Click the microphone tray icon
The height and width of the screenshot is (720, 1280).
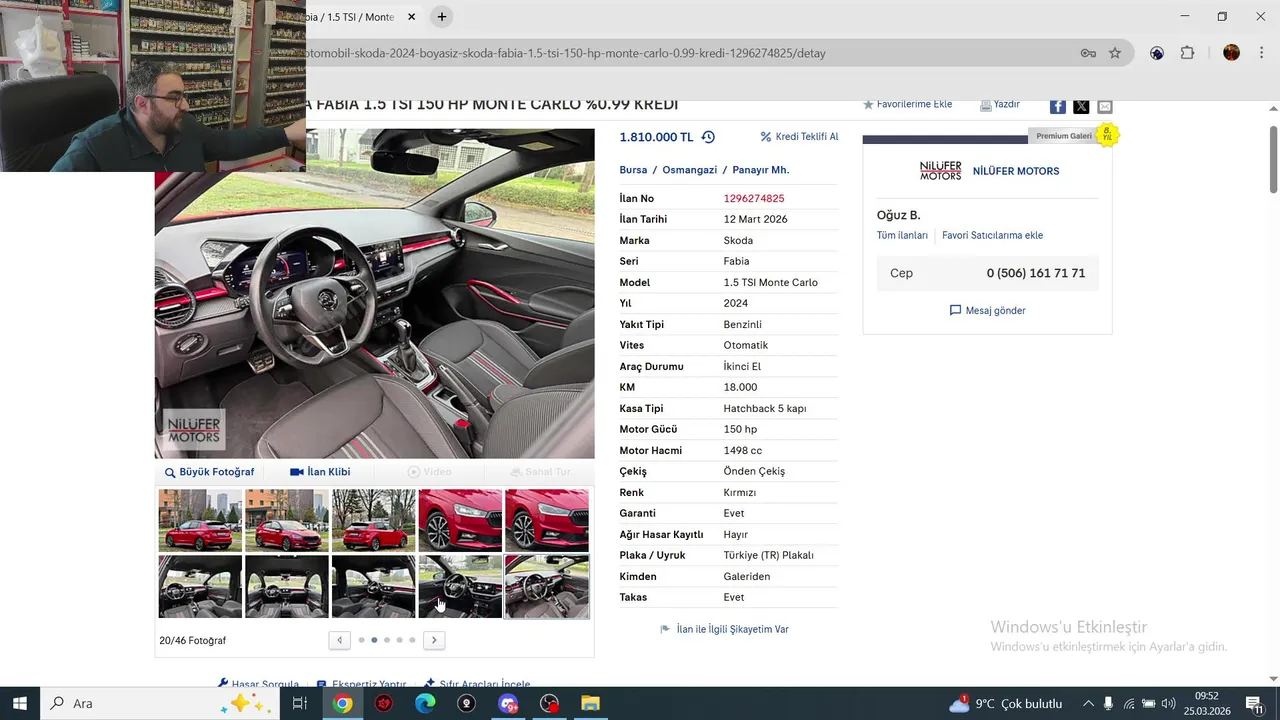click(1108, 703)
